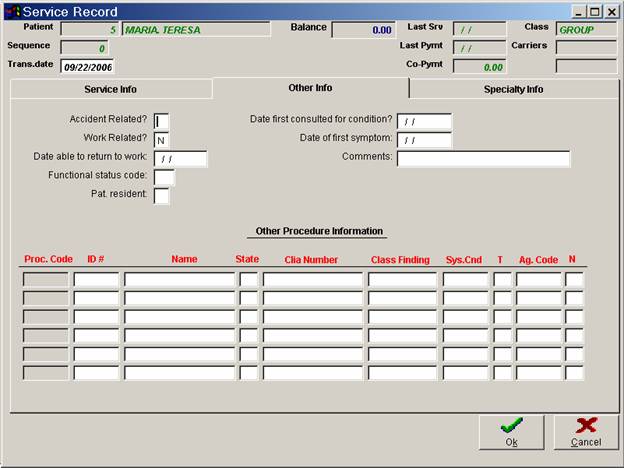Maximize the Service Record window
The height and width of the screenshot is (468, 624).
click(595, 12)
